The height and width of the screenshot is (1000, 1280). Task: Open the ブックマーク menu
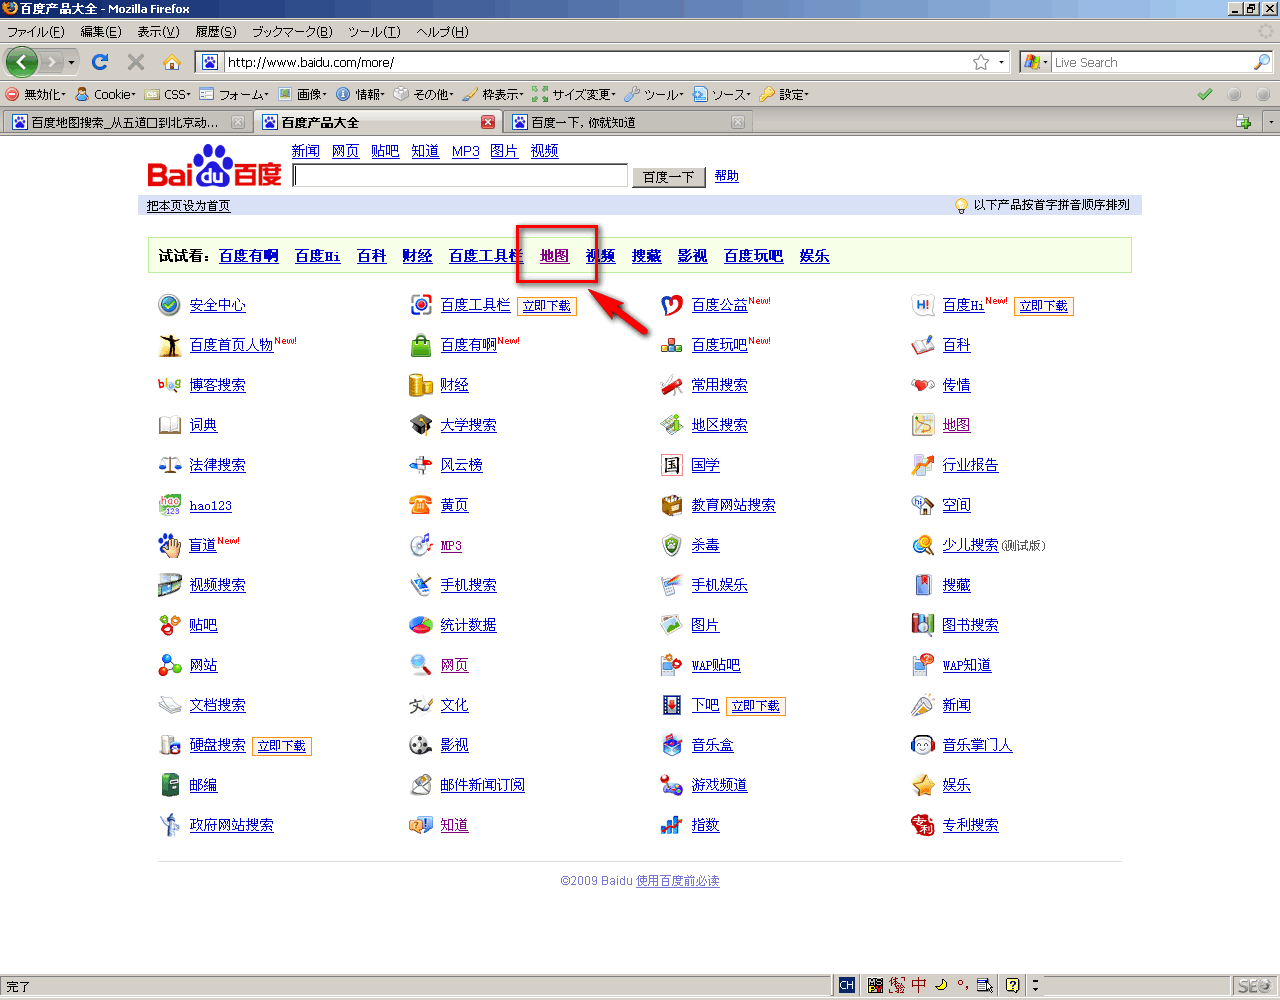click(292, 32)
